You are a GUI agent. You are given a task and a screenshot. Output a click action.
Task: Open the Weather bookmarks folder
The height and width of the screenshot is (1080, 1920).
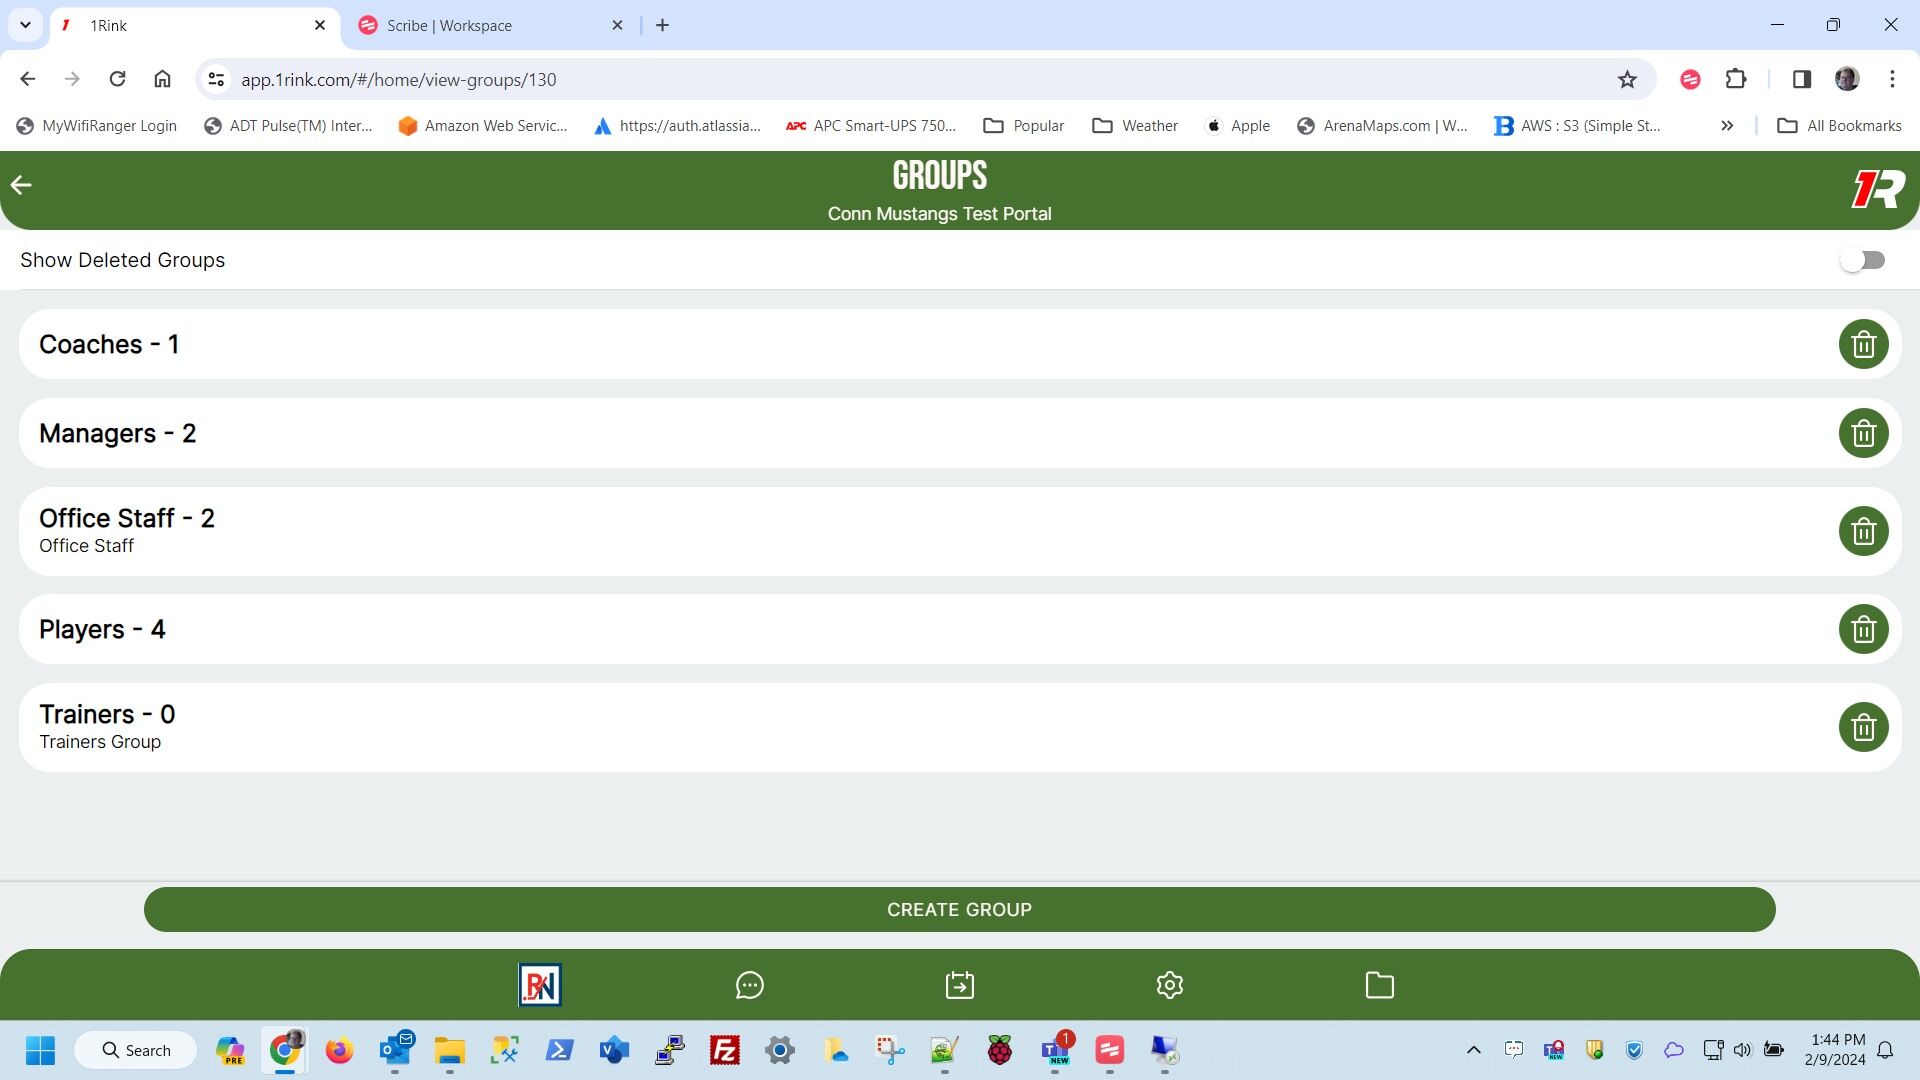1135,126
